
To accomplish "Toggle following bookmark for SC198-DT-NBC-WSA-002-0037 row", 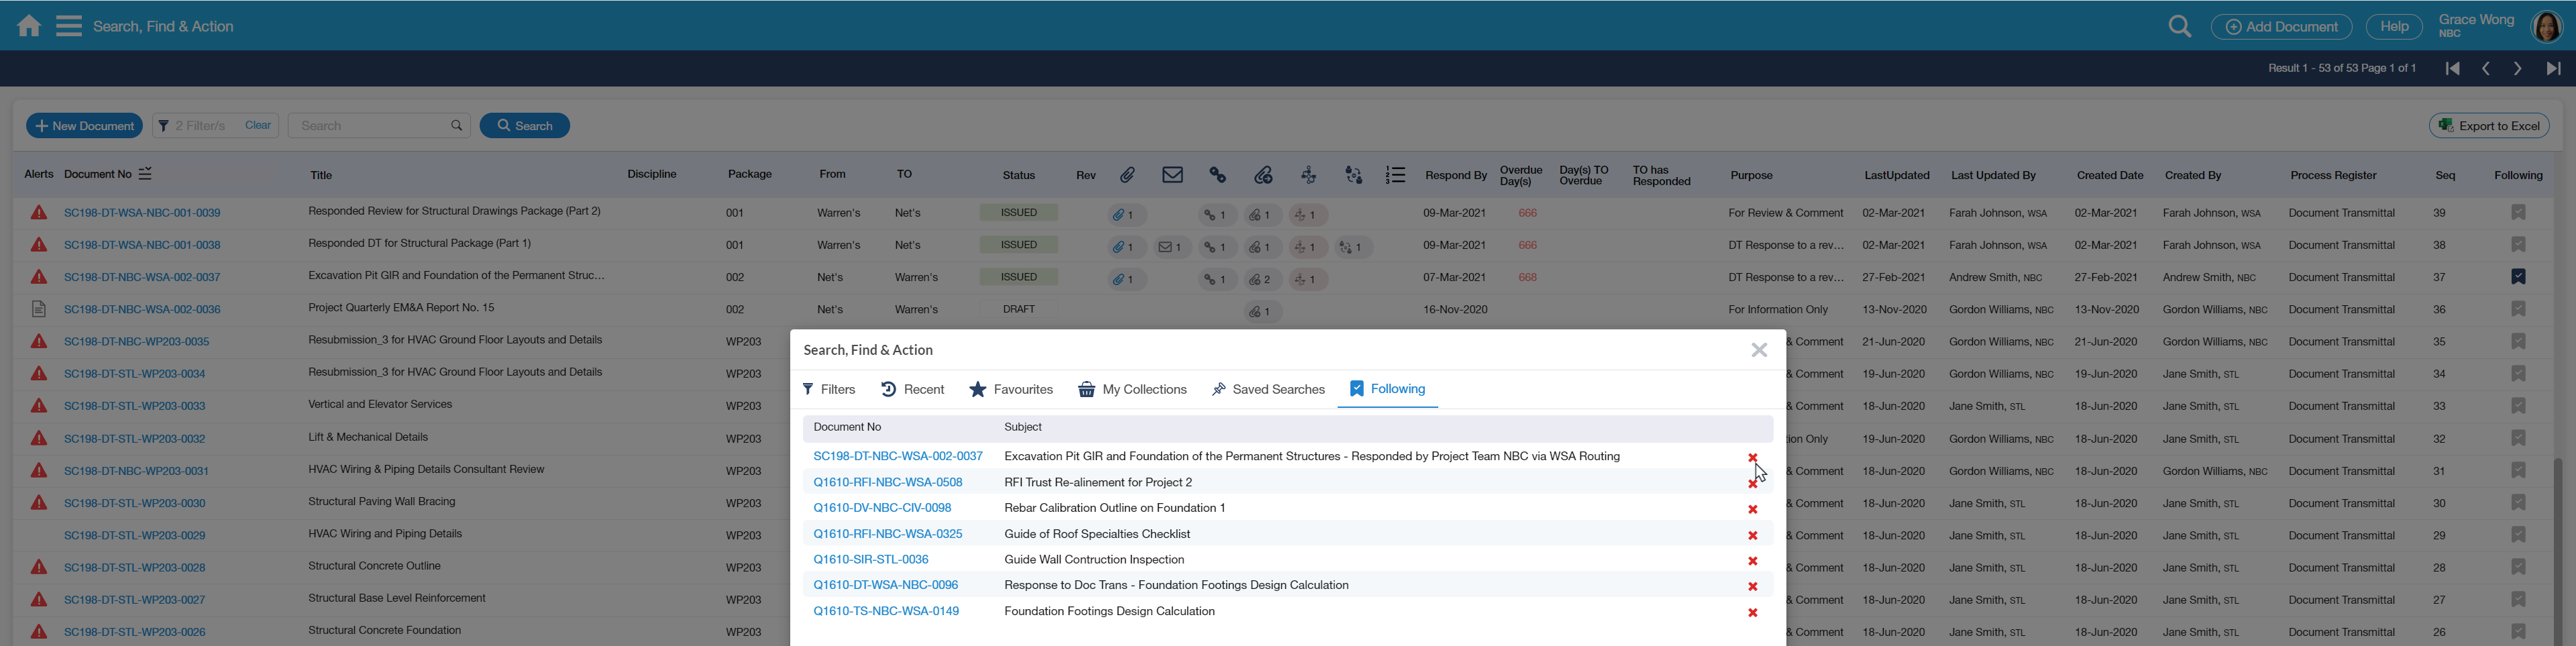I will pos(2518,277).
